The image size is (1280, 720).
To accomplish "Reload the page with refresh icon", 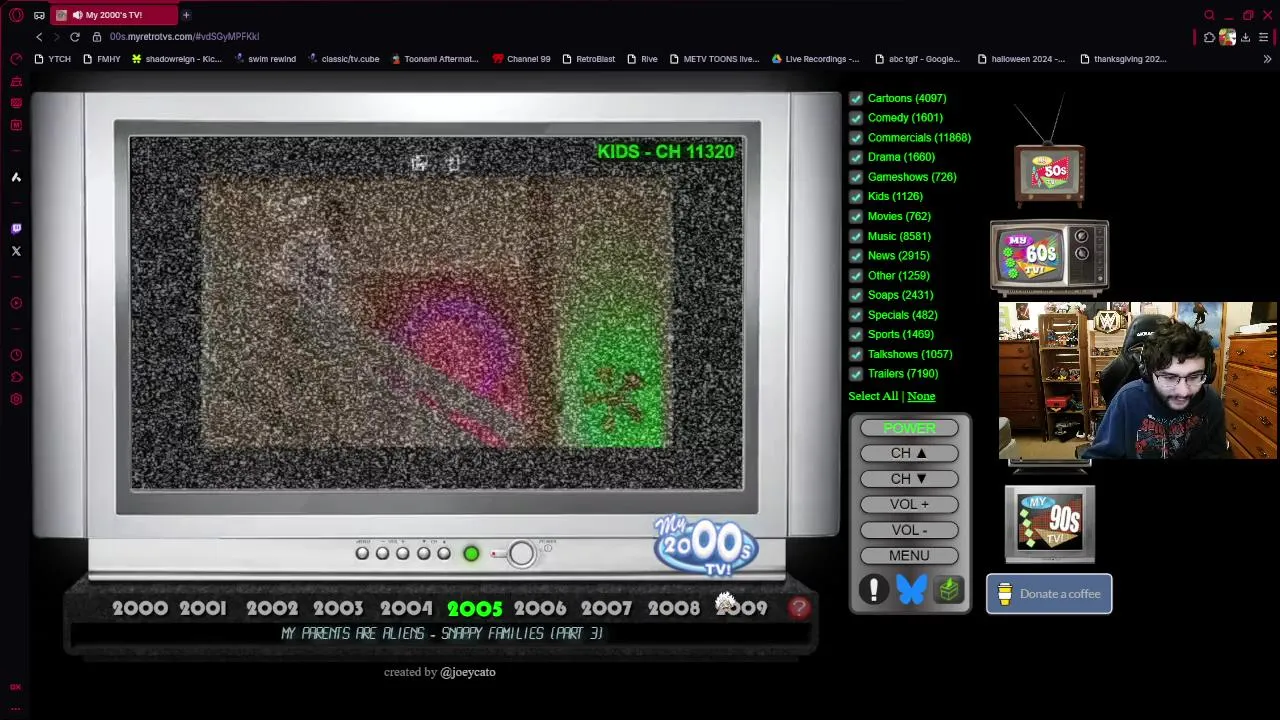I will tap(74, 36).
